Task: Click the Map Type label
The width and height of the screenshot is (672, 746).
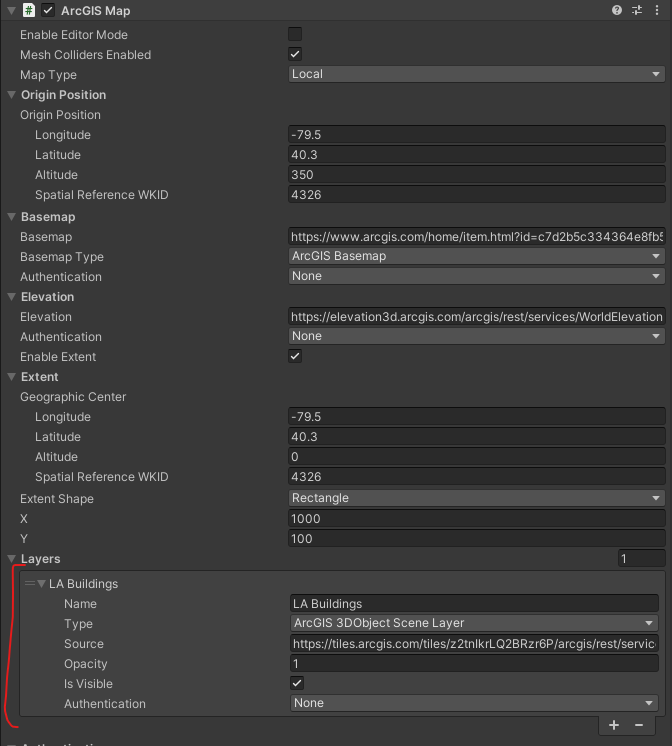Action: (48, 75)
